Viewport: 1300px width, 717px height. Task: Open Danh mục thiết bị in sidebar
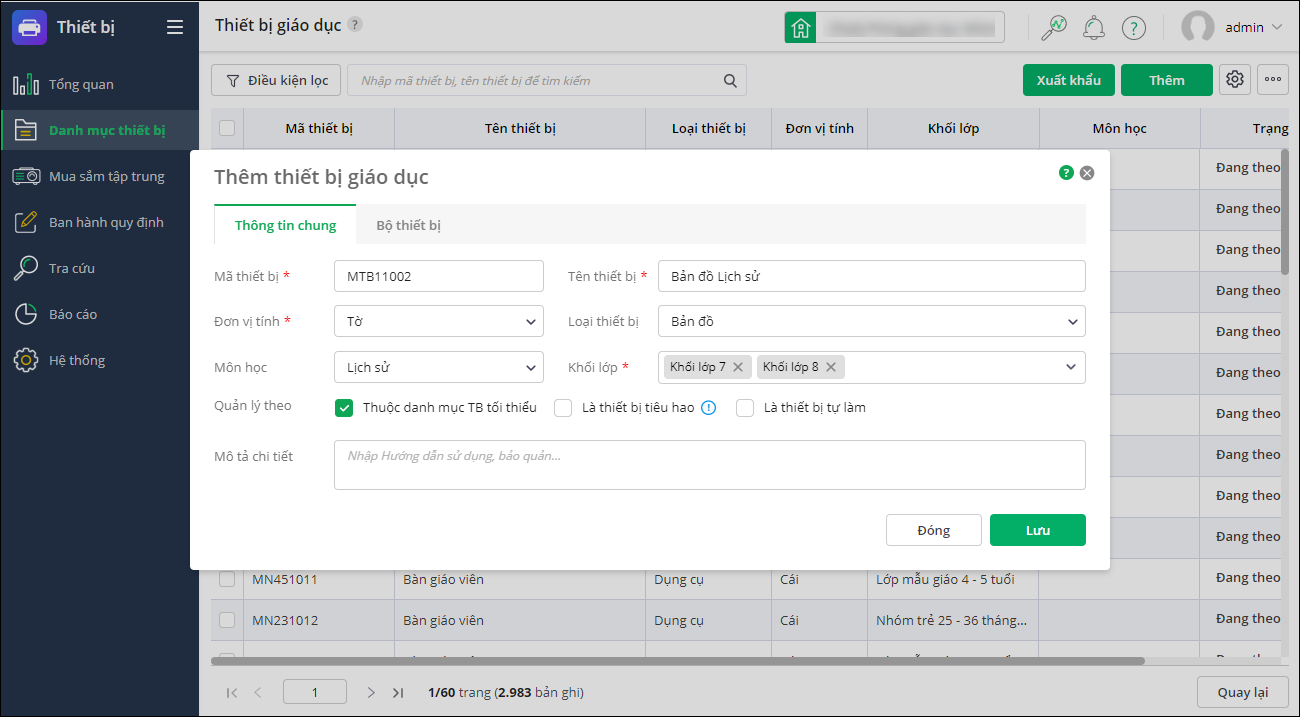coord(99,130)
